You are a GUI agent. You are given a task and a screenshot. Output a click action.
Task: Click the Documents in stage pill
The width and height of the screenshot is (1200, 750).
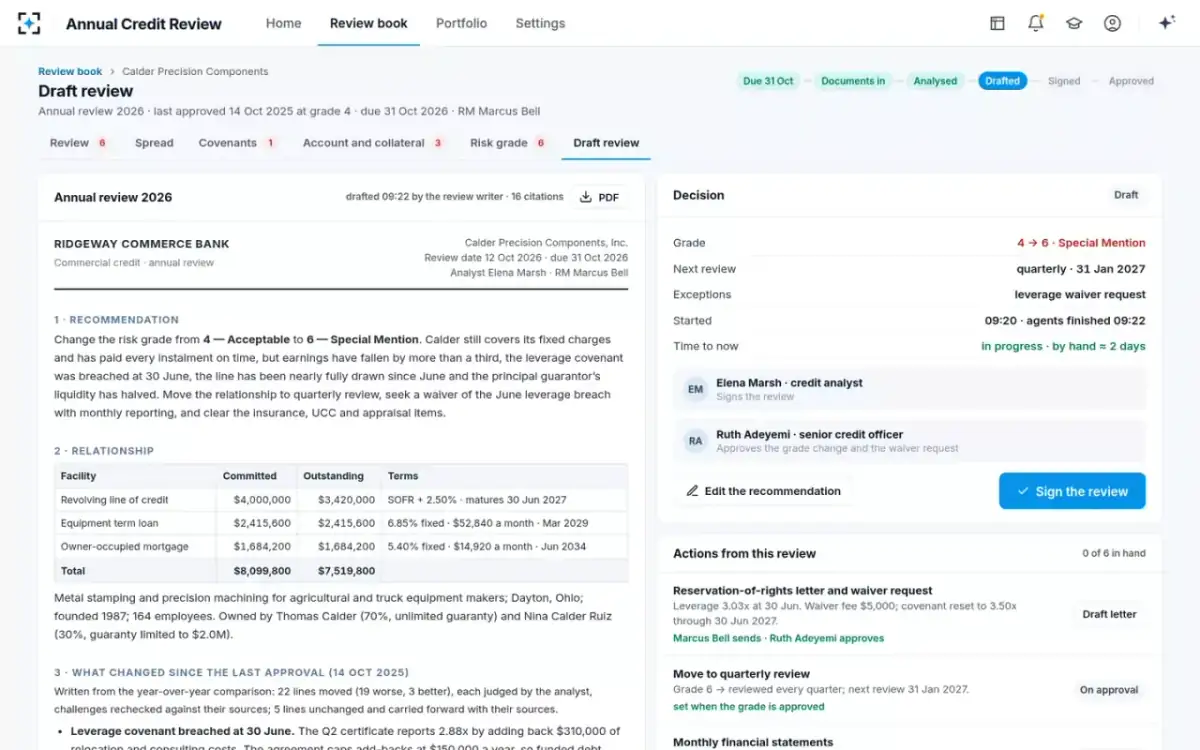pos(853,81)
